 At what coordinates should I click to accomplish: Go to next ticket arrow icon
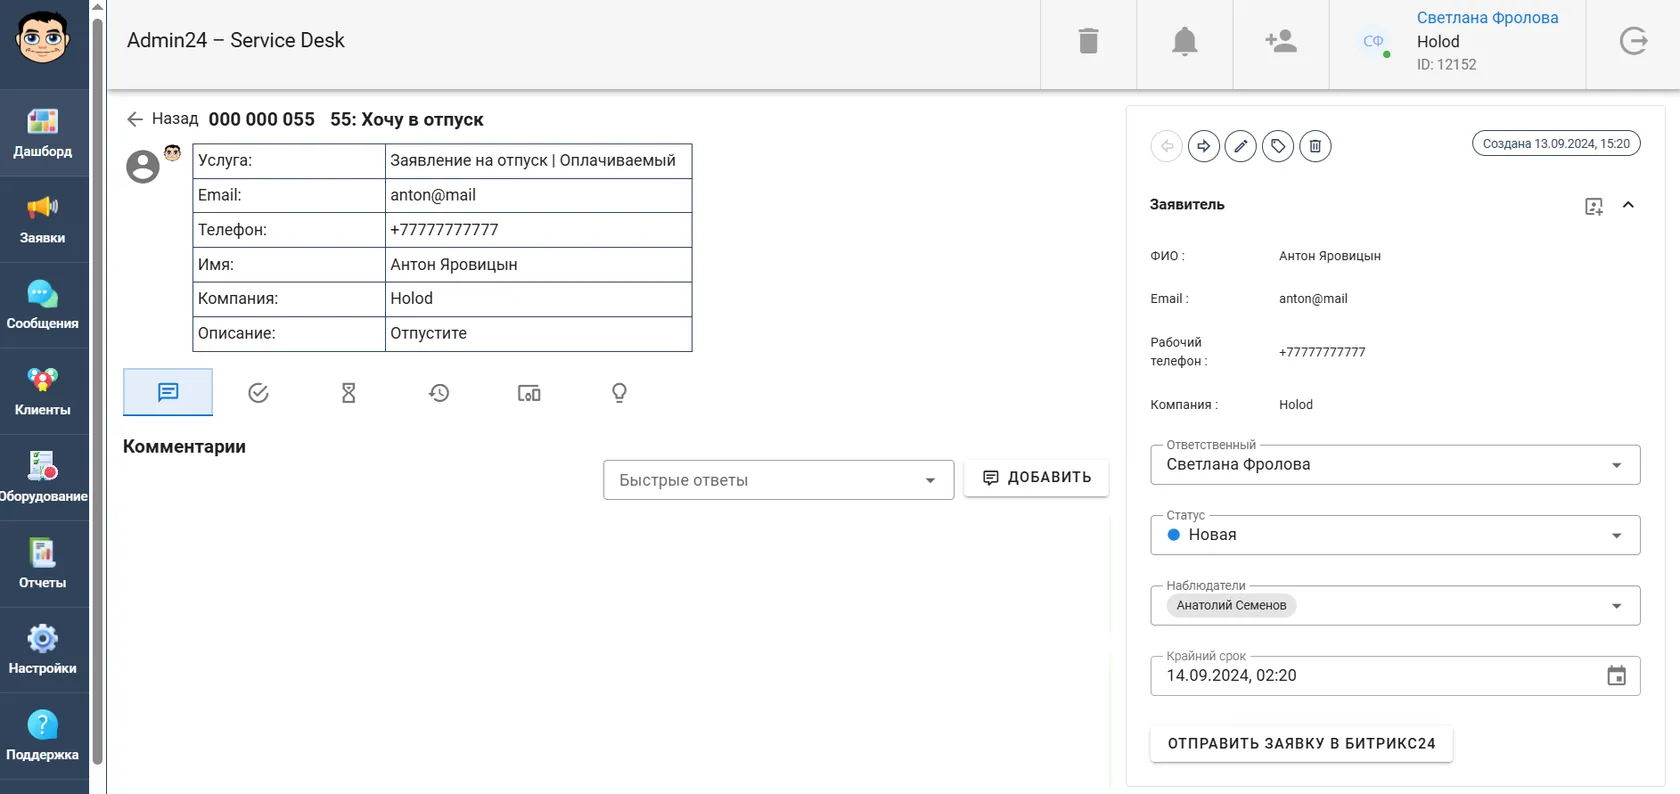(x=1203, y=146)
